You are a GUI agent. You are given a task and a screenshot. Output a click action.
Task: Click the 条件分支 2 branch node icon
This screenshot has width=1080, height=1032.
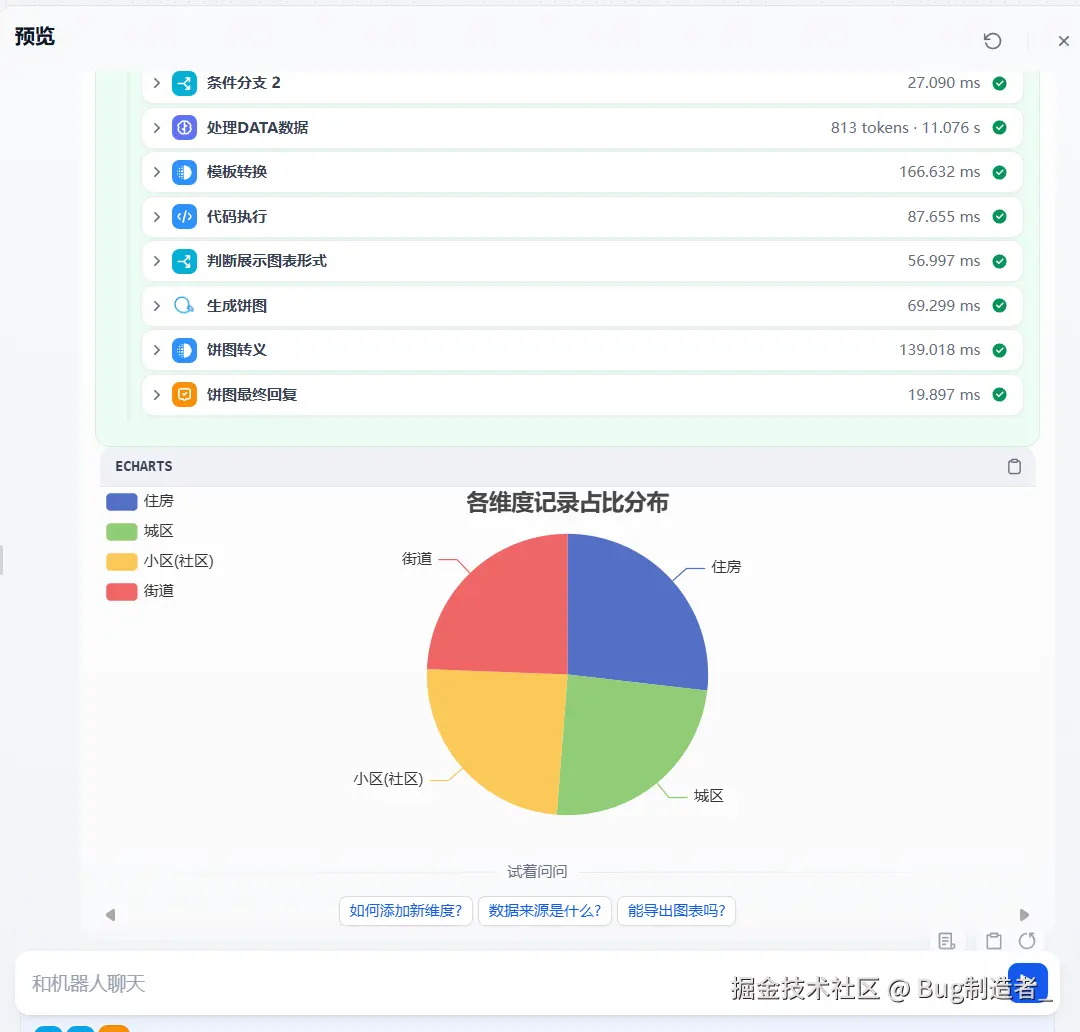click(x=184, y=84)
